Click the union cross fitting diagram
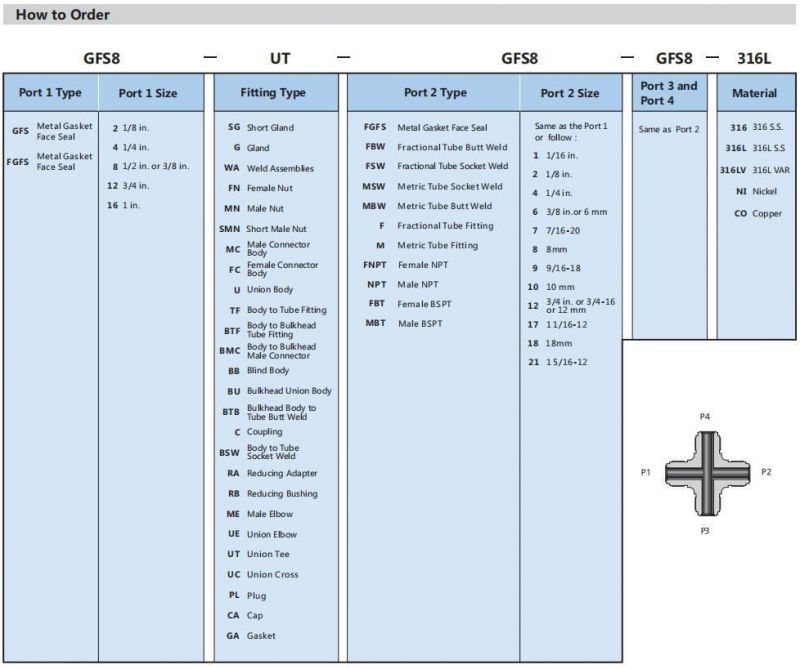This screenshot has height=669, width=800. coord(707,473)
